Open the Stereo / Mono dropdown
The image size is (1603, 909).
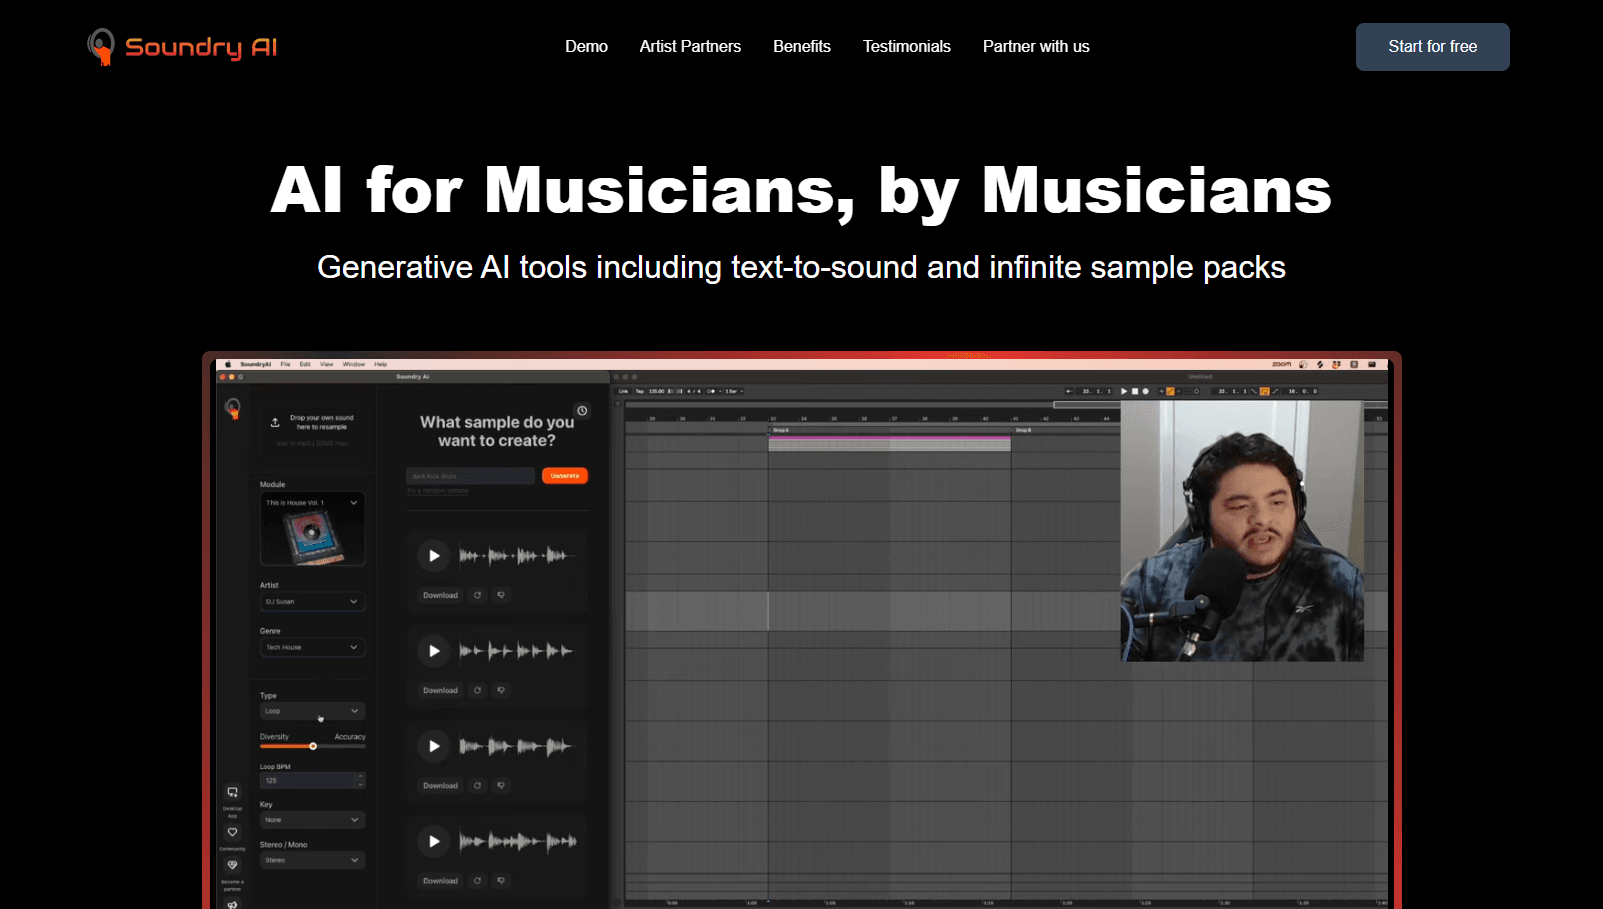tap(312, 860)
